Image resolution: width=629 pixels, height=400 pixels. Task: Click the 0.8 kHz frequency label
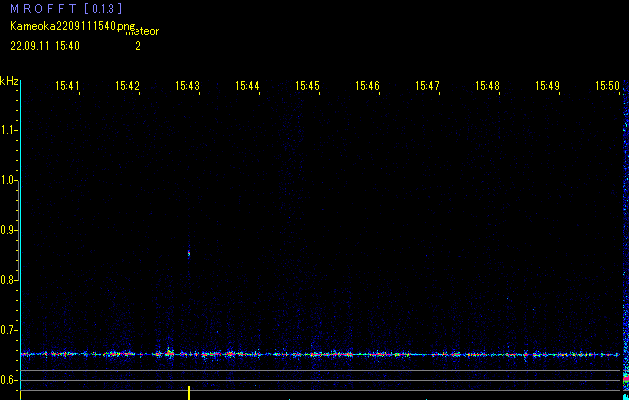pyautogui.click(x=8, y=280)
